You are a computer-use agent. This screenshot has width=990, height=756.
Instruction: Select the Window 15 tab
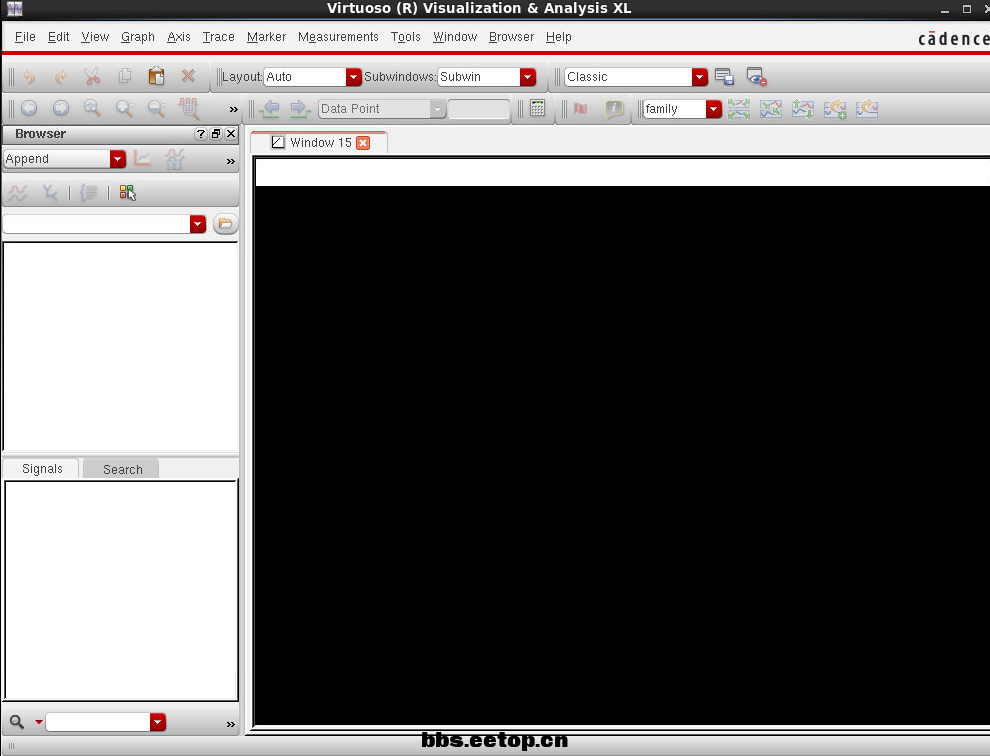pos(320,143)
